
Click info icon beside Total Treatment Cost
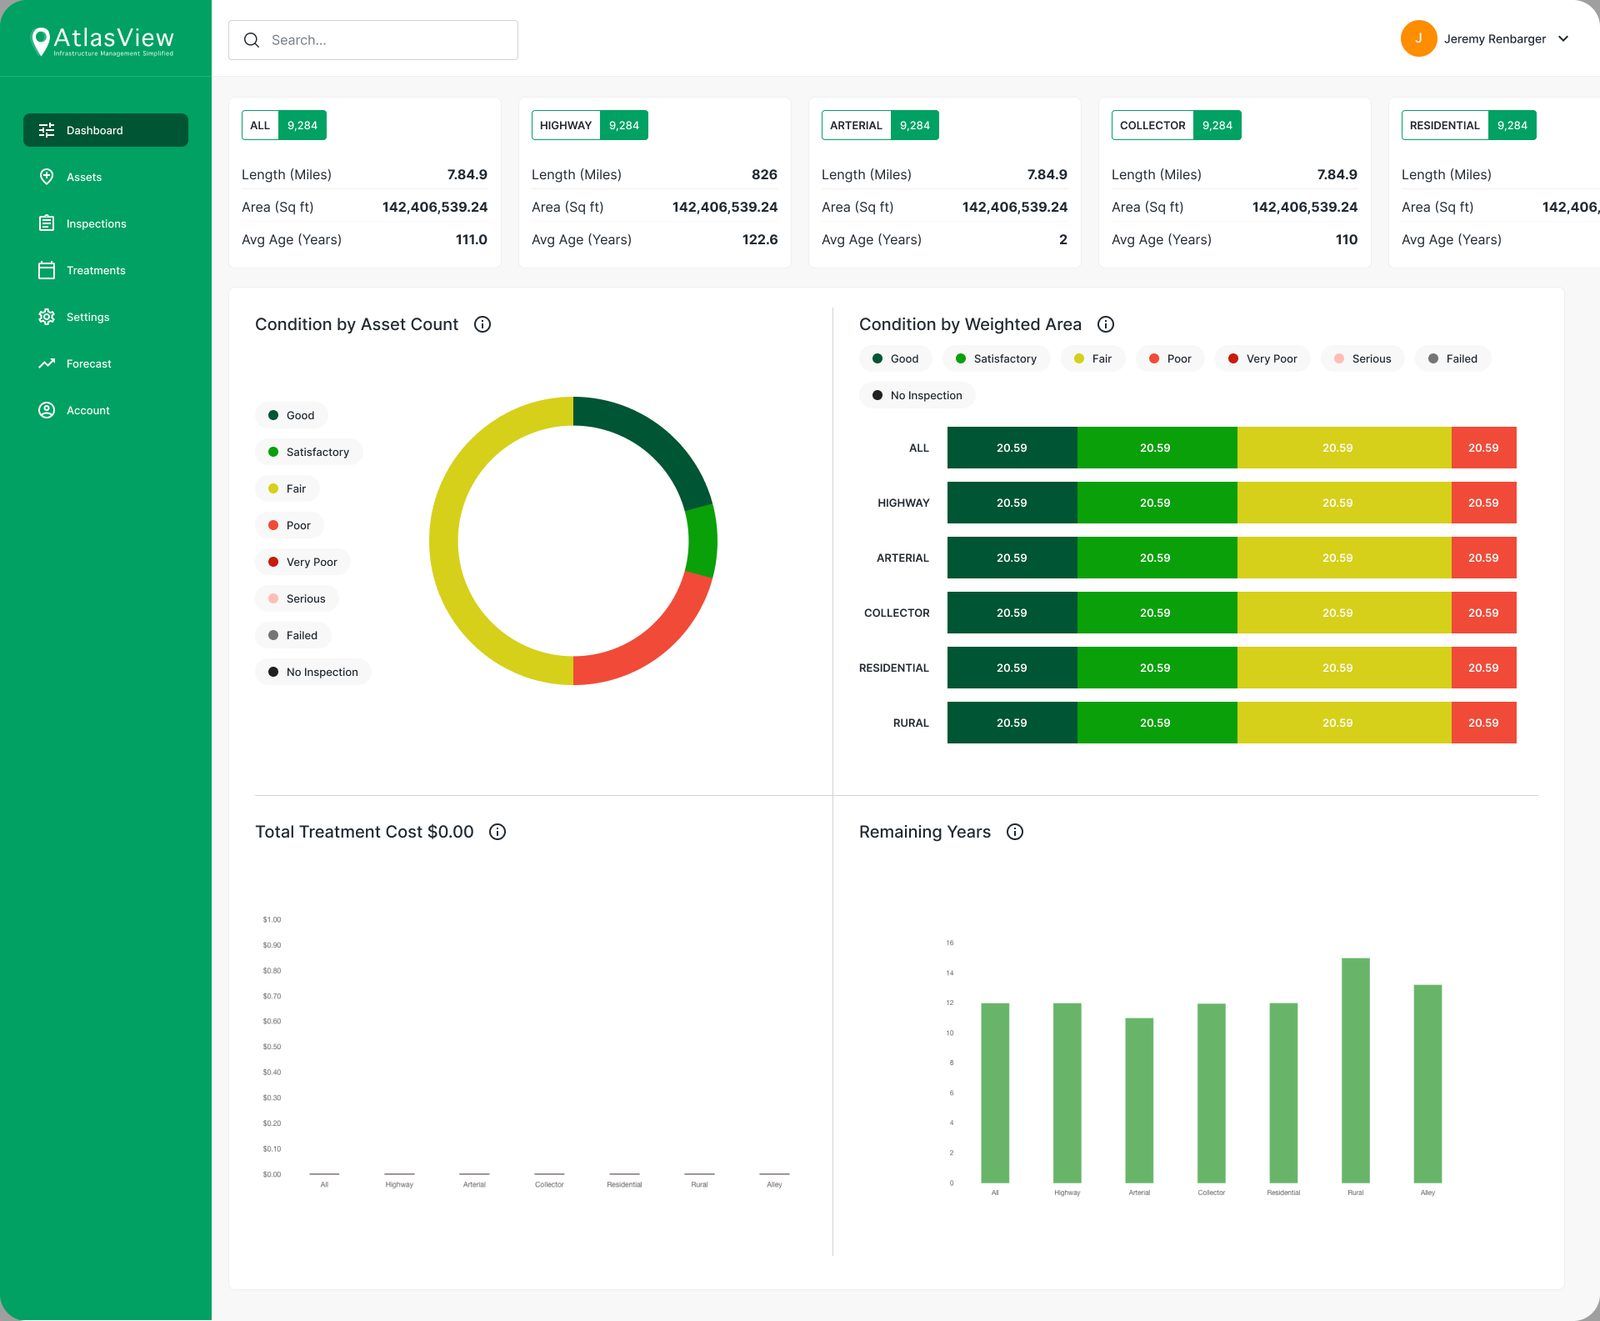point(497,832)
